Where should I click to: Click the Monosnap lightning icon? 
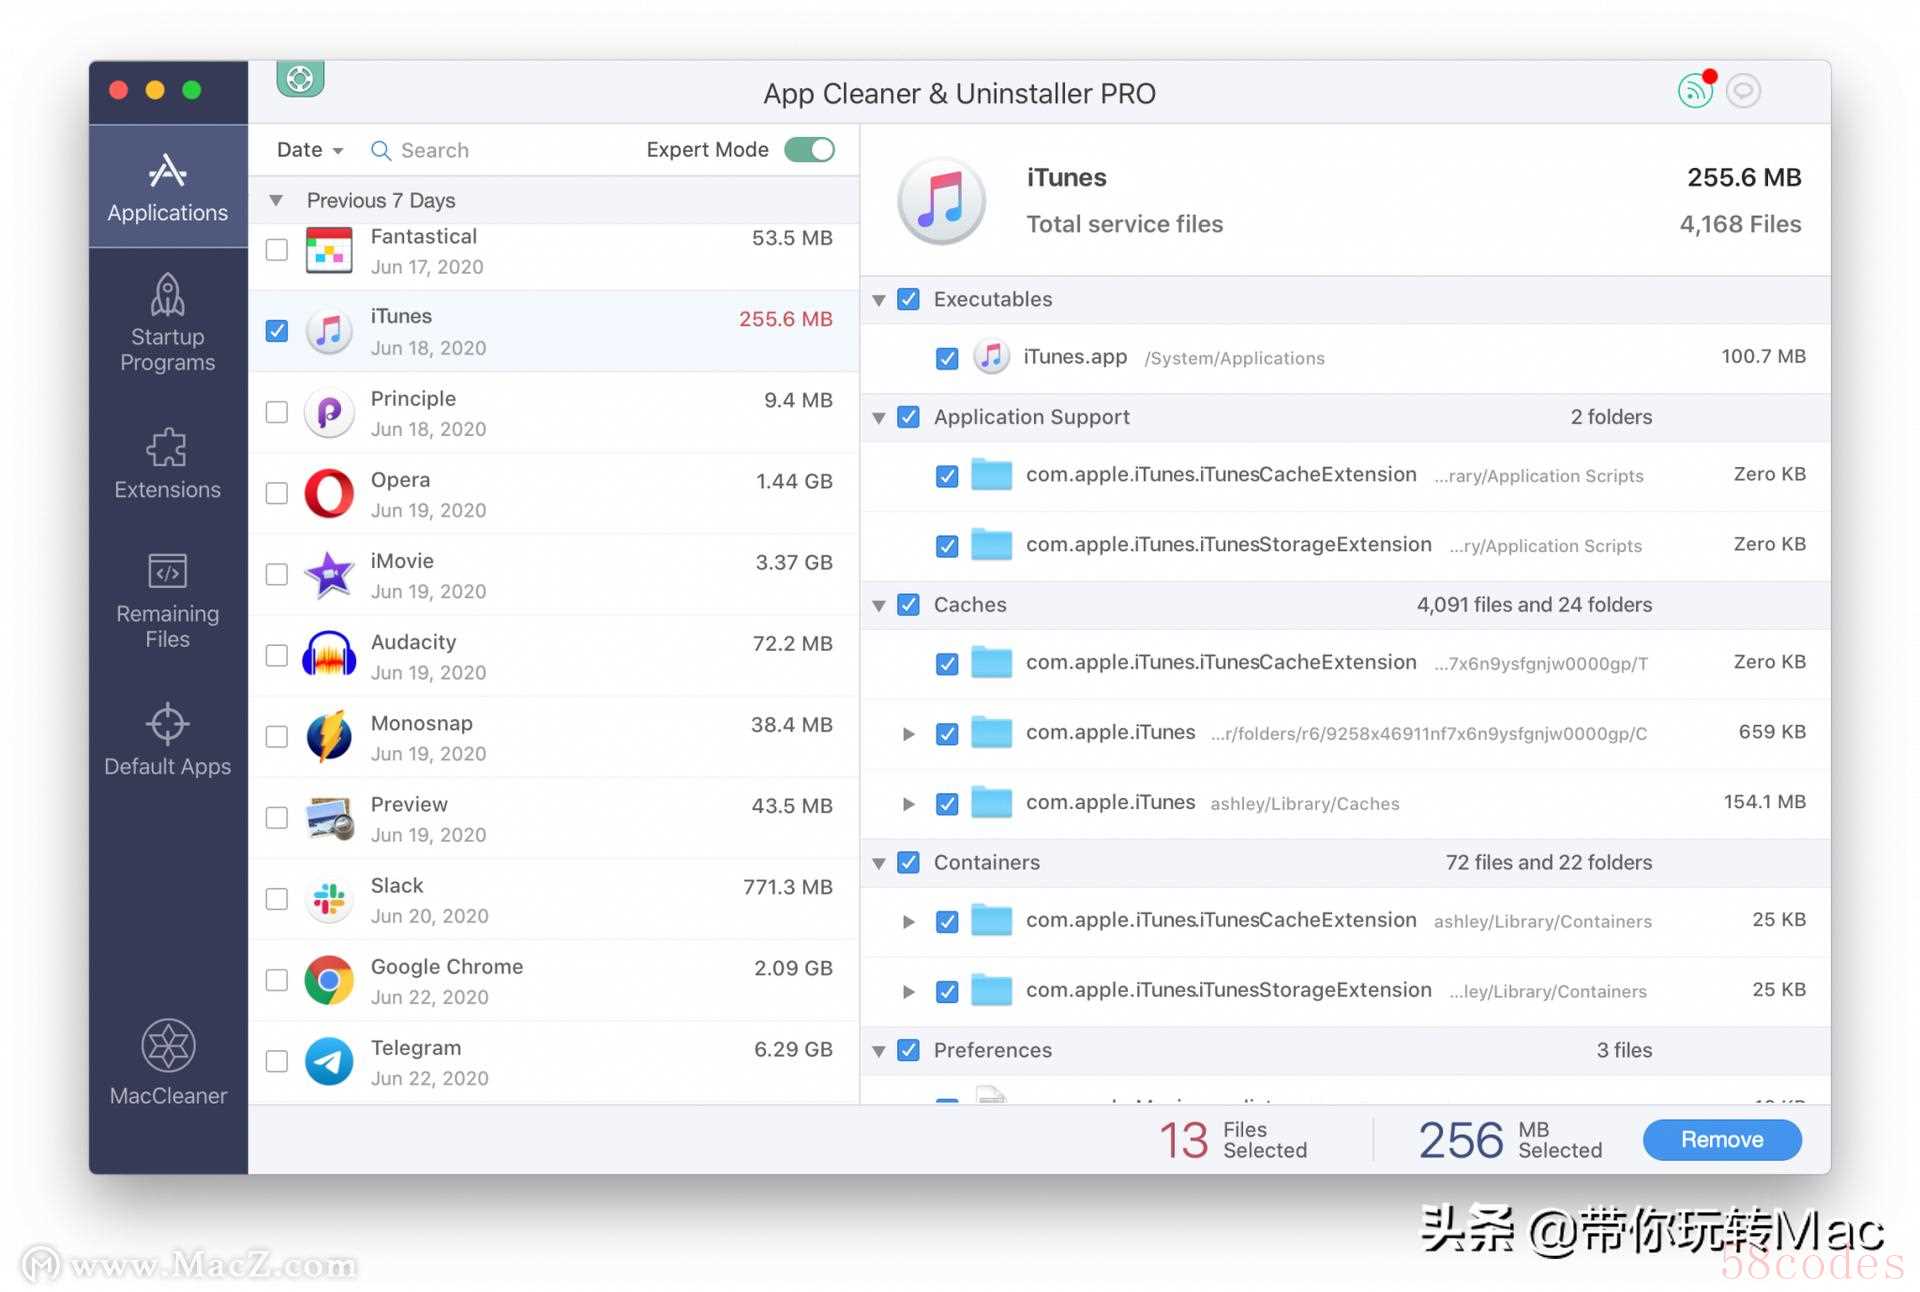click(329, 736)
